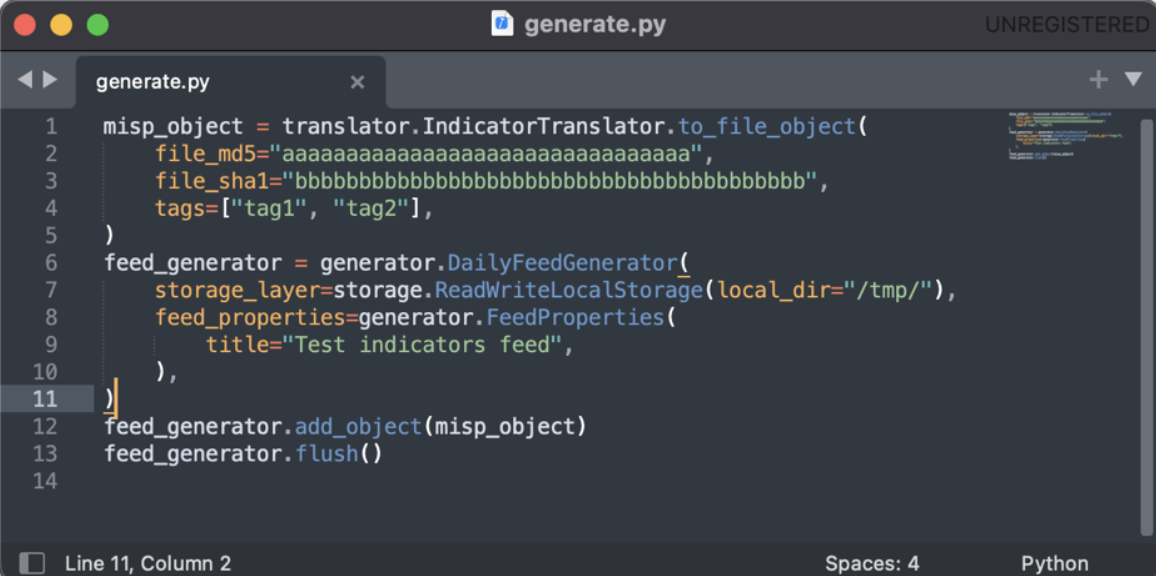Close the generate.py tab
Screen dimensions: 1156x576
(357, 82)
